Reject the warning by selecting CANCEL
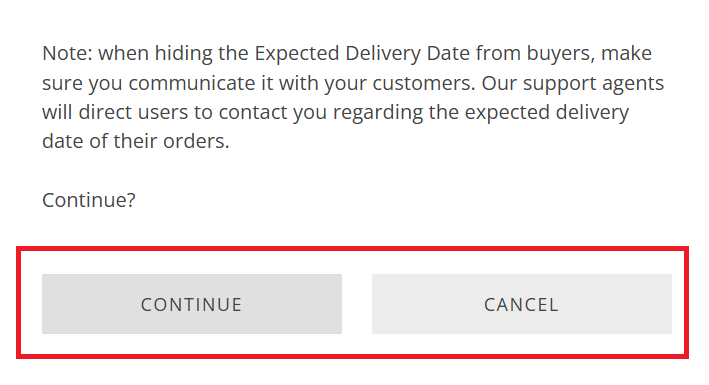This screenshot has width=709, height=385. coord(522,304)
